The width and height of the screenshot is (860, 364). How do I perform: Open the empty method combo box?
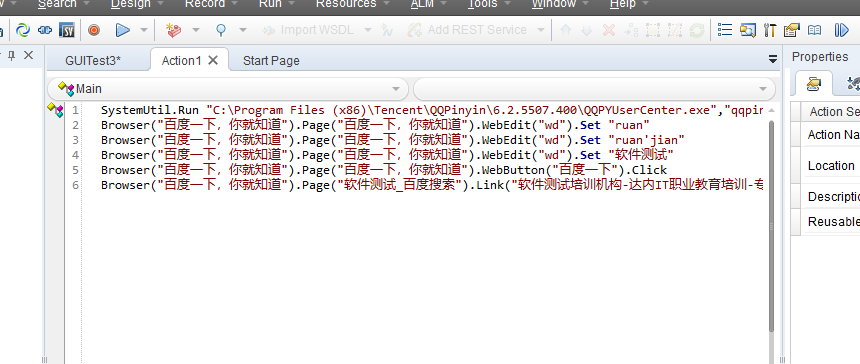click(595, 89)
